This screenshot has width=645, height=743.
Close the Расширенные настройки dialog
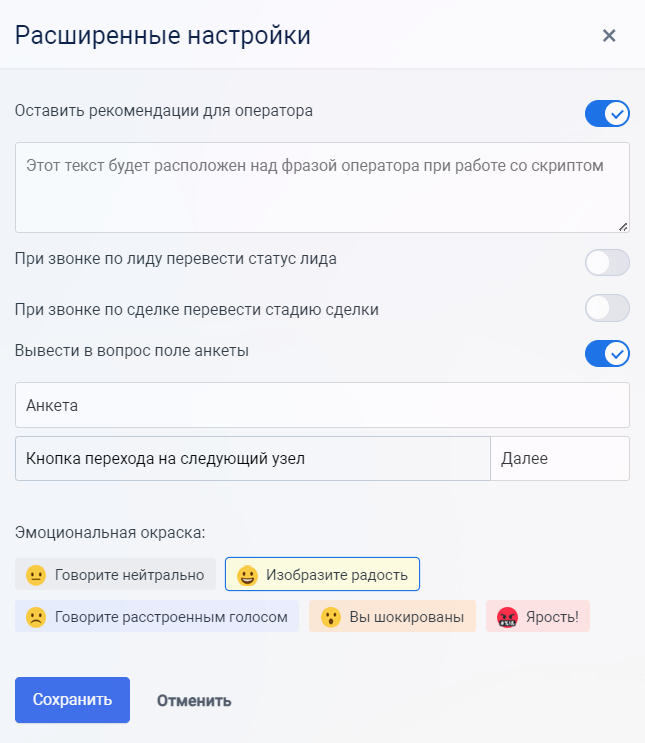pyautogui.click(x=608, y=36)
